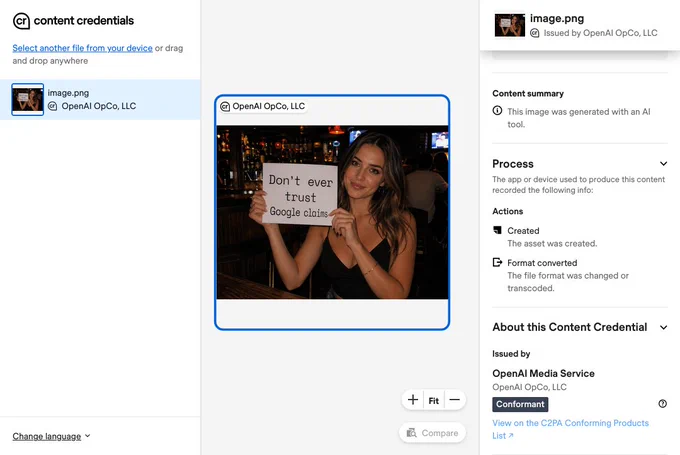The height and width of the screenshot is (455, 680).
Task: Click the Format converted action icon
Action: tap(497, 262)
